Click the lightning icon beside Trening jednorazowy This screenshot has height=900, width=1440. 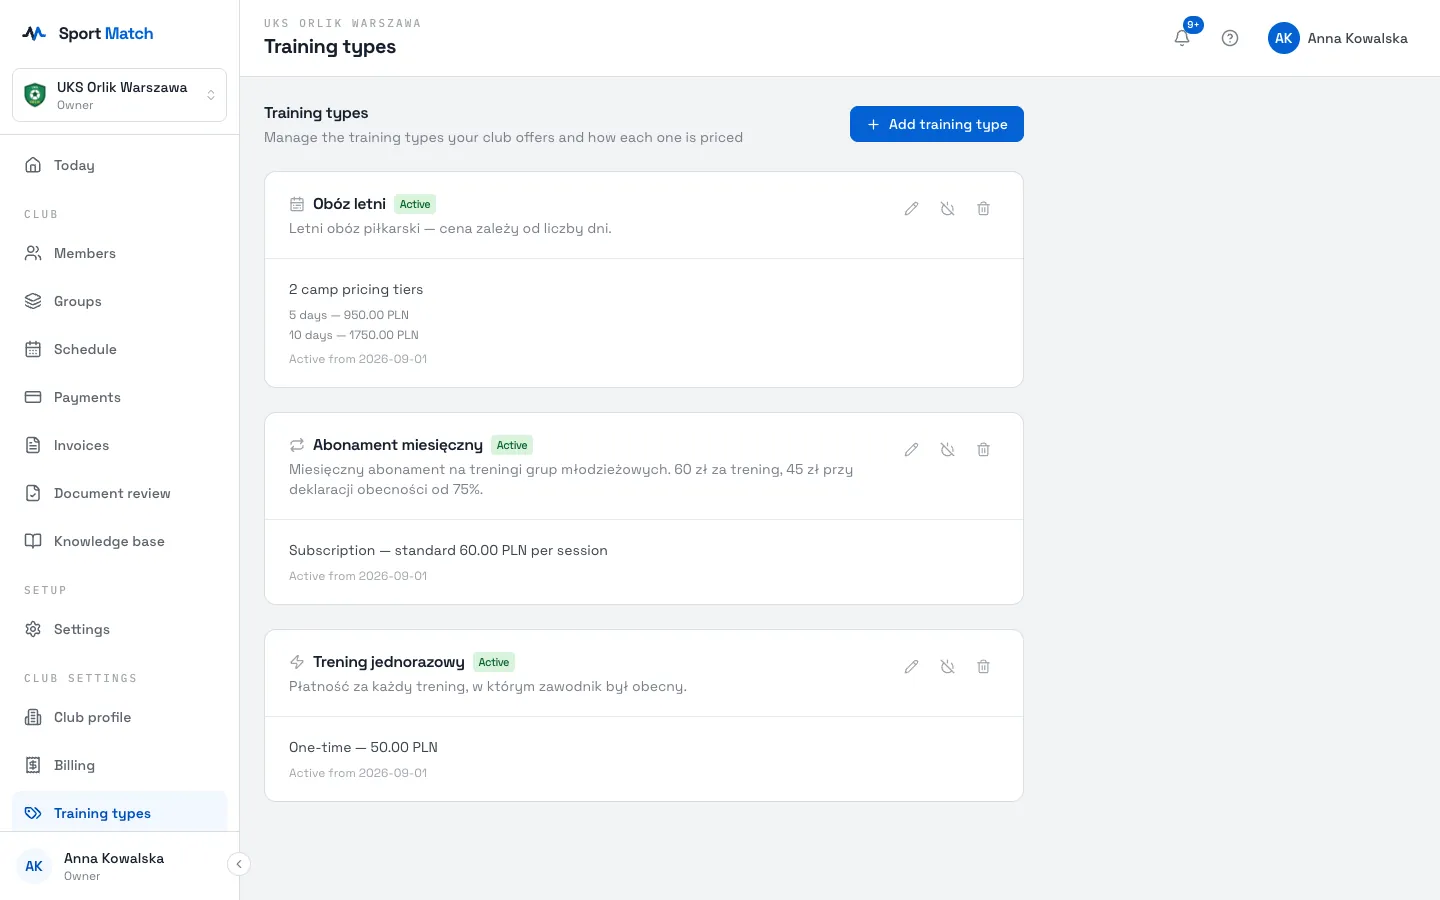pos(297,662)
